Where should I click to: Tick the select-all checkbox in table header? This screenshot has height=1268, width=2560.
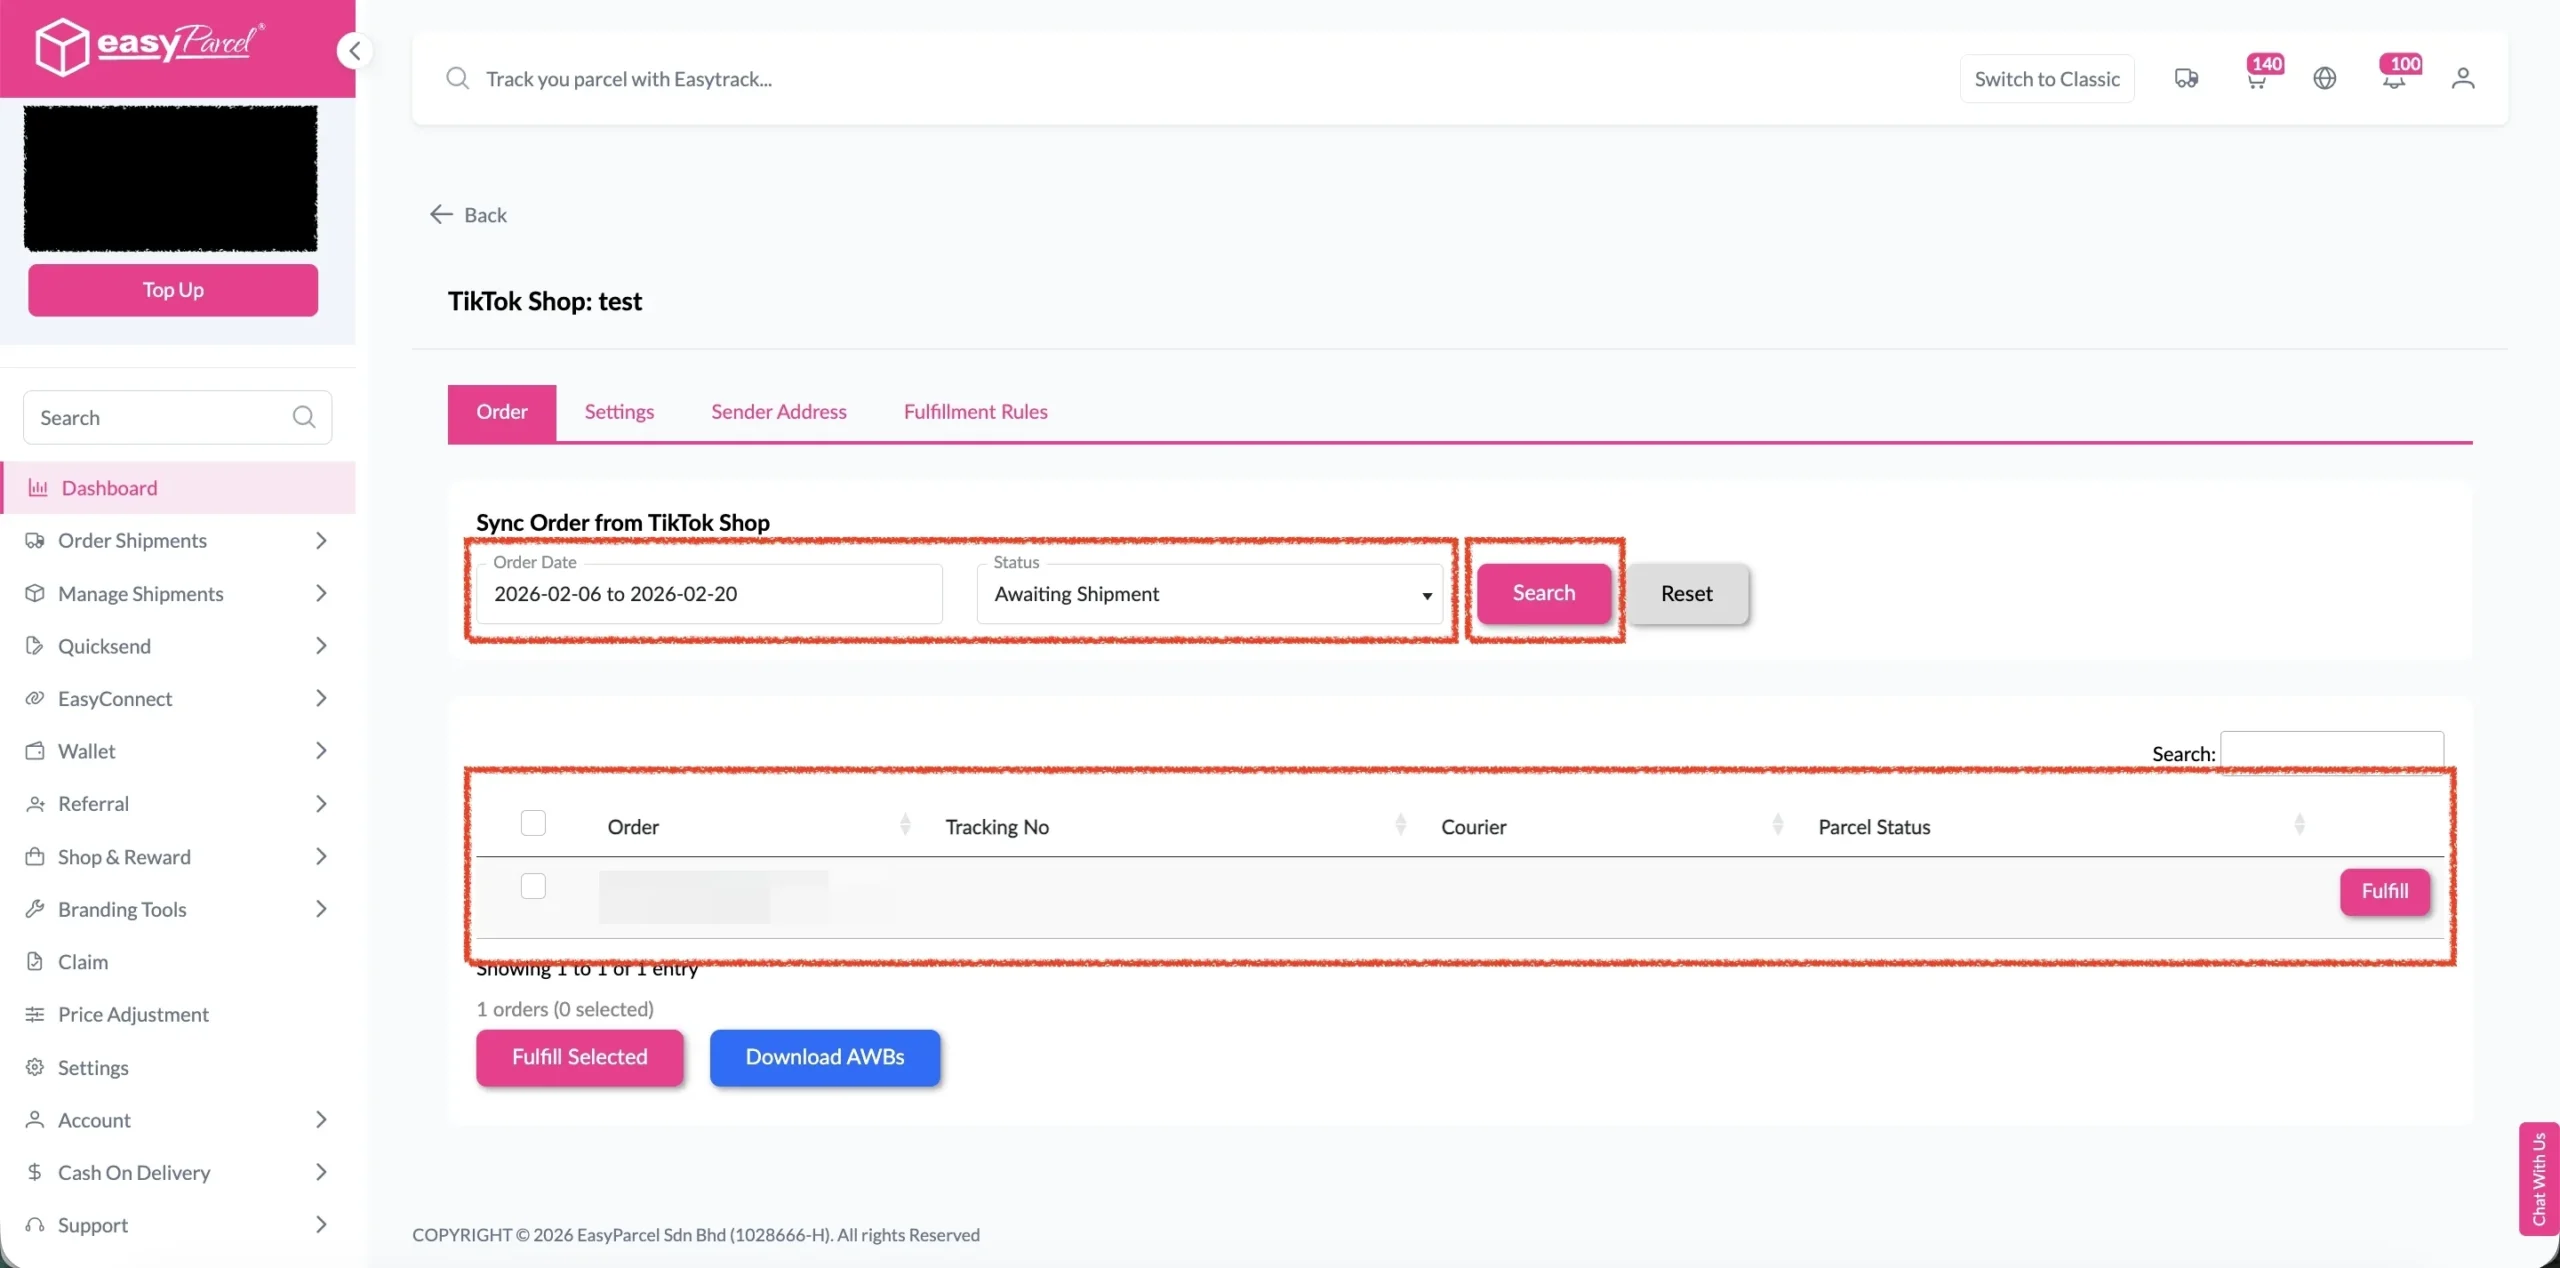(x=533, y=823)
